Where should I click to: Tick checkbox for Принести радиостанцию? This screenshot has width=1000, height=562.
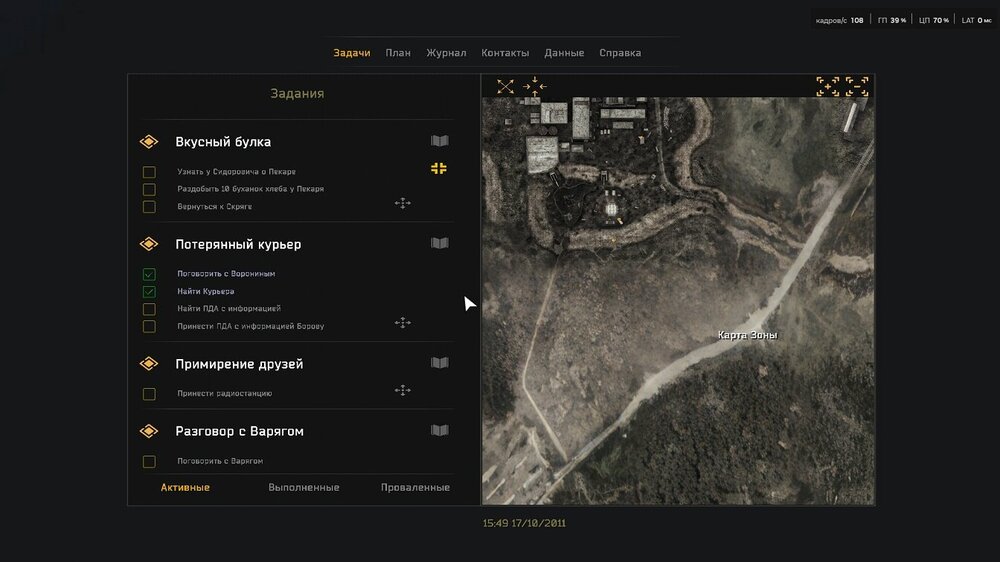click(x=149, y=394)
